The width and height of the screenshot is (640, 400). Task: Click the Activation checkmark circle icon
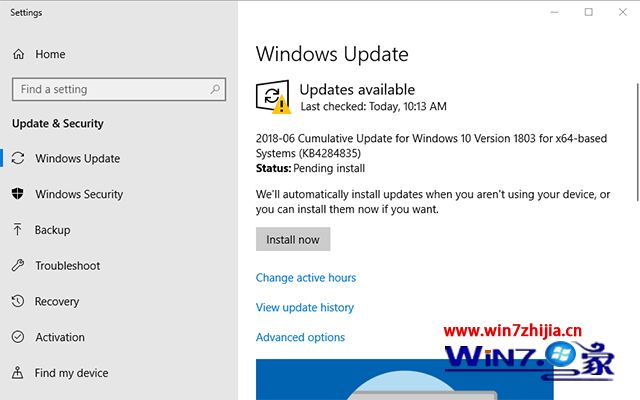point(18,337)
